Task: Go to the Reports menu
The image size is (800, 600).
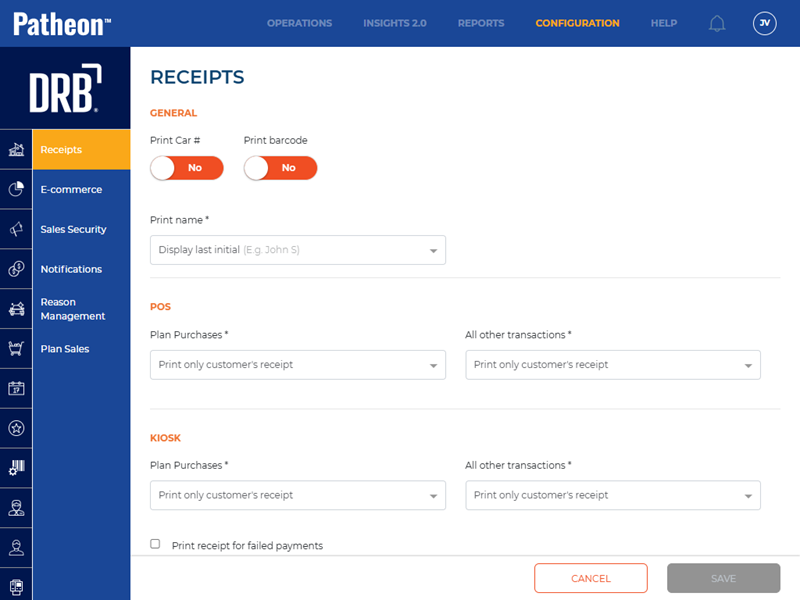Action: point(481,23)
